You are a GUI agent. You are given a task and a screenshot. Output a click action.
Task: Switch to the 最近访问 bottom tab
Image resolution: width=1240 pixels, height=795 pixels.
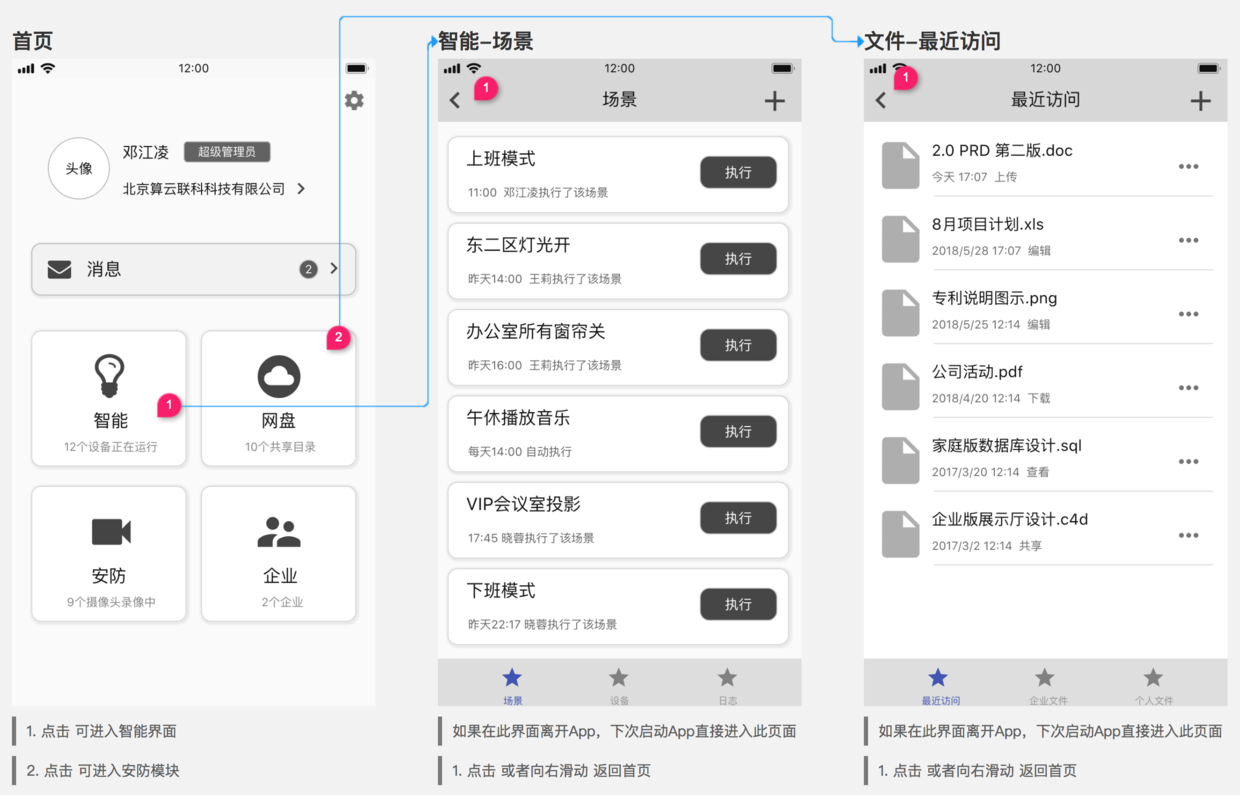[x=939, y=686]
